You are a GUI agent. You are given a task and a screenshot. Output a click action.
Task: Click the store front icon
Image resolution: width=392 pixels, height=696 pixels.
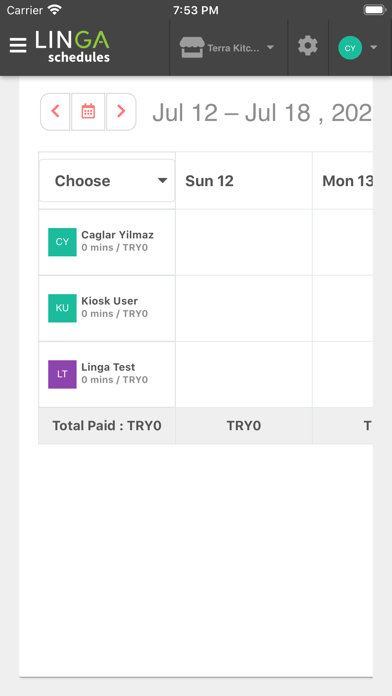click(192, 47)
